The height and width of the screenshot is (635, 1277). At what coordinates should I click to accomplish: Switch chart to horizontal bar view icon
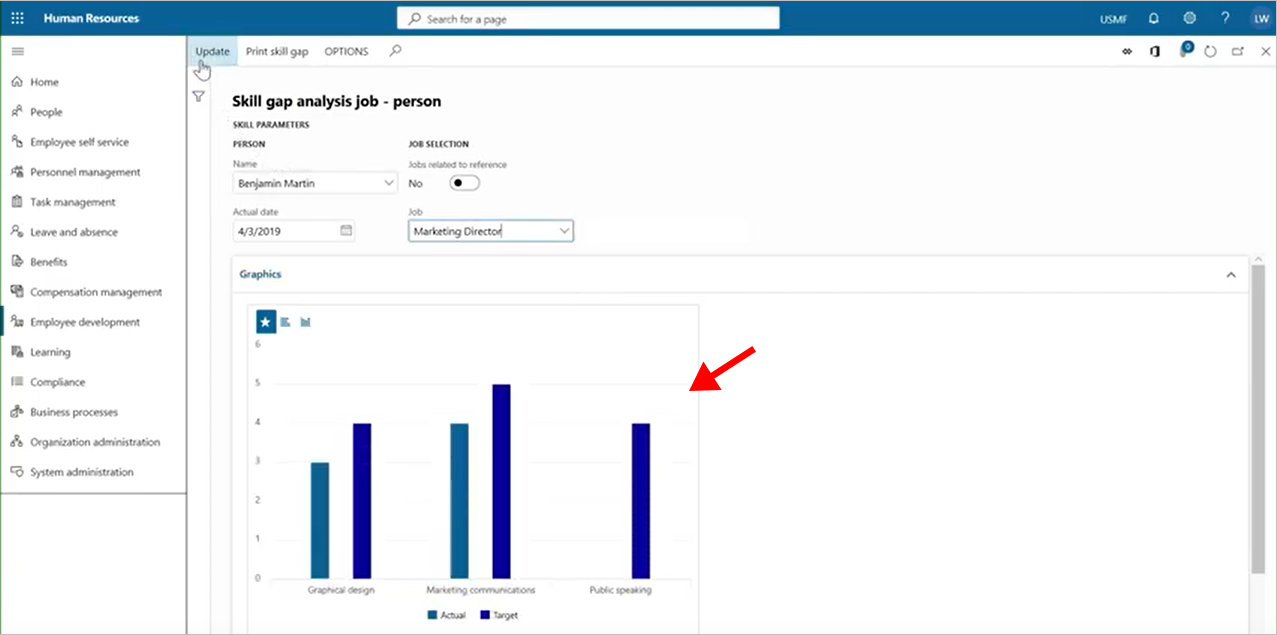pyautogui.click(x=285, y=322)
